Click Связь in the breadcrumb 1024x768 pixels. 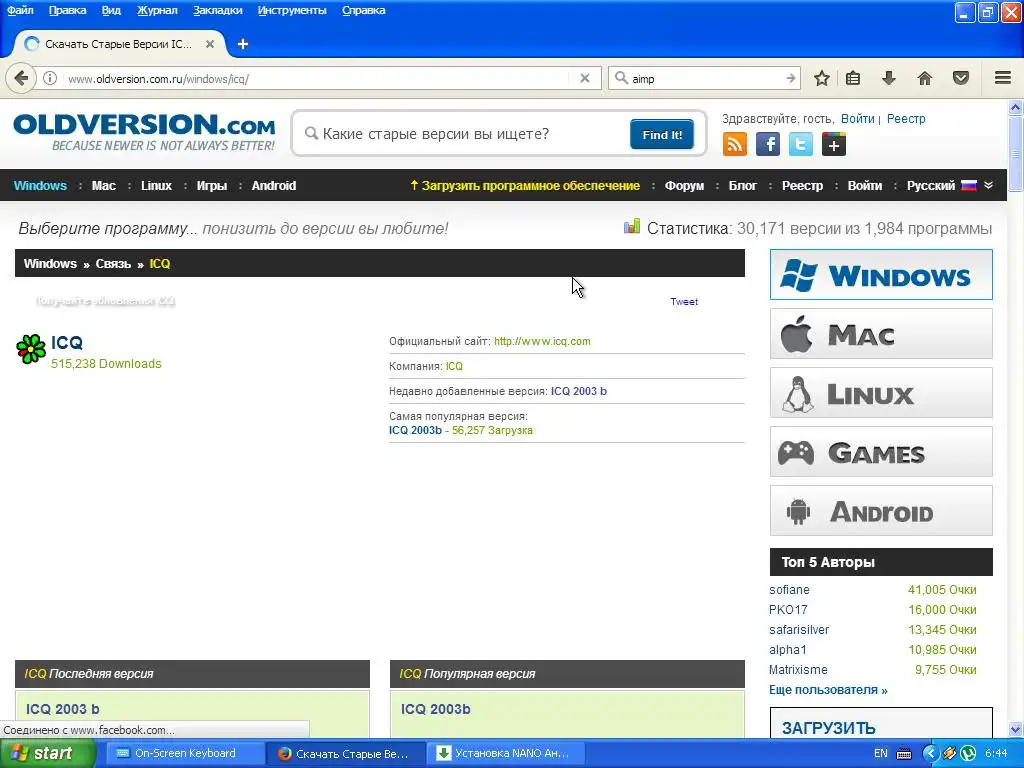tap(113, 264)
